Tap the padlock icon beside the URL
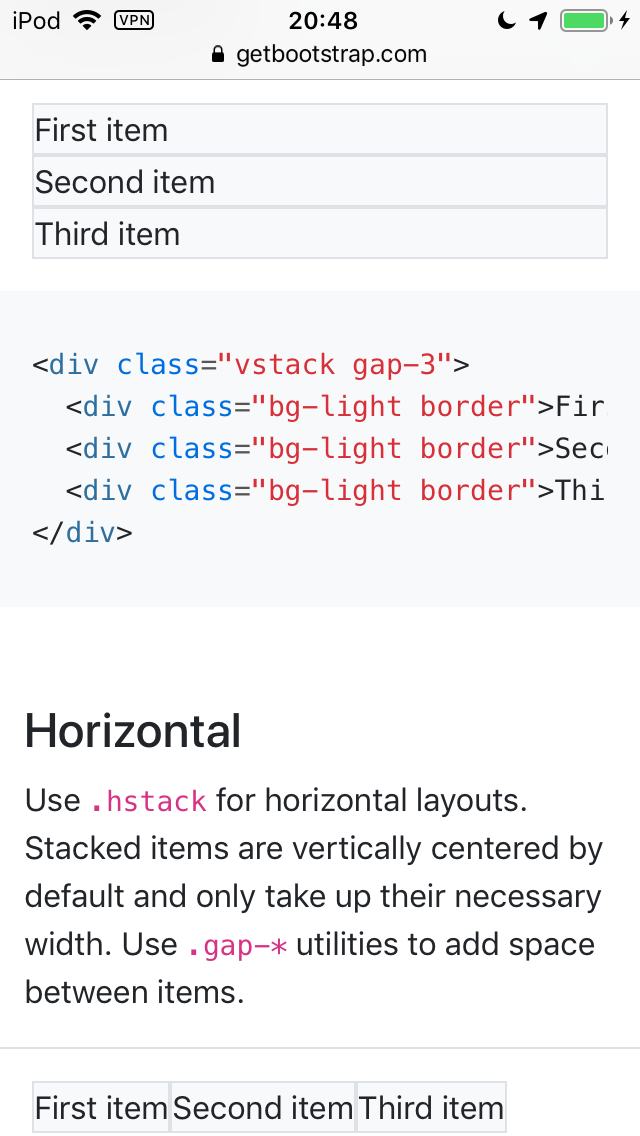This screenshot has height=1136, width=640. (218, 54)
